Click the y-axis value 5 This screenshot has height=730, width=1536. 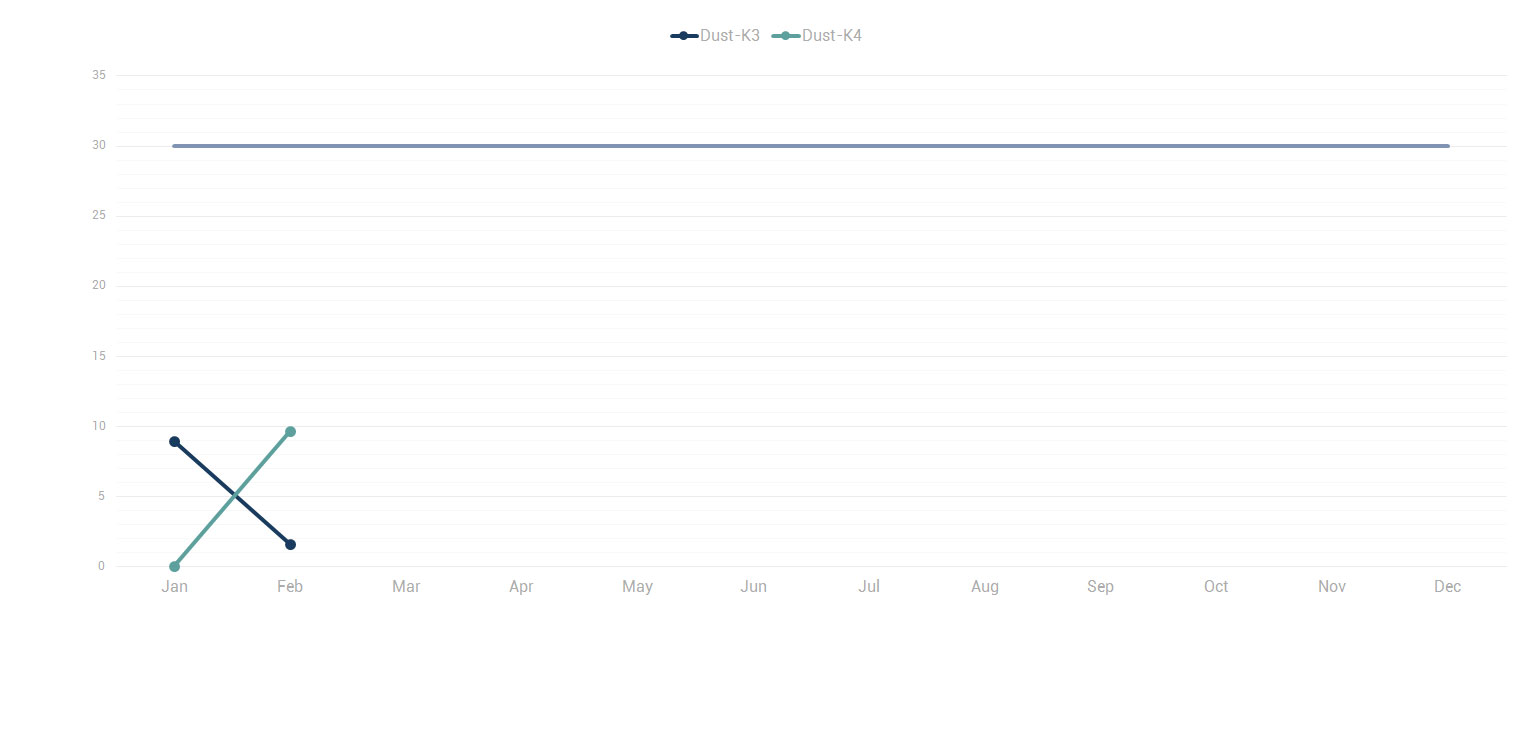click(101, 496)
